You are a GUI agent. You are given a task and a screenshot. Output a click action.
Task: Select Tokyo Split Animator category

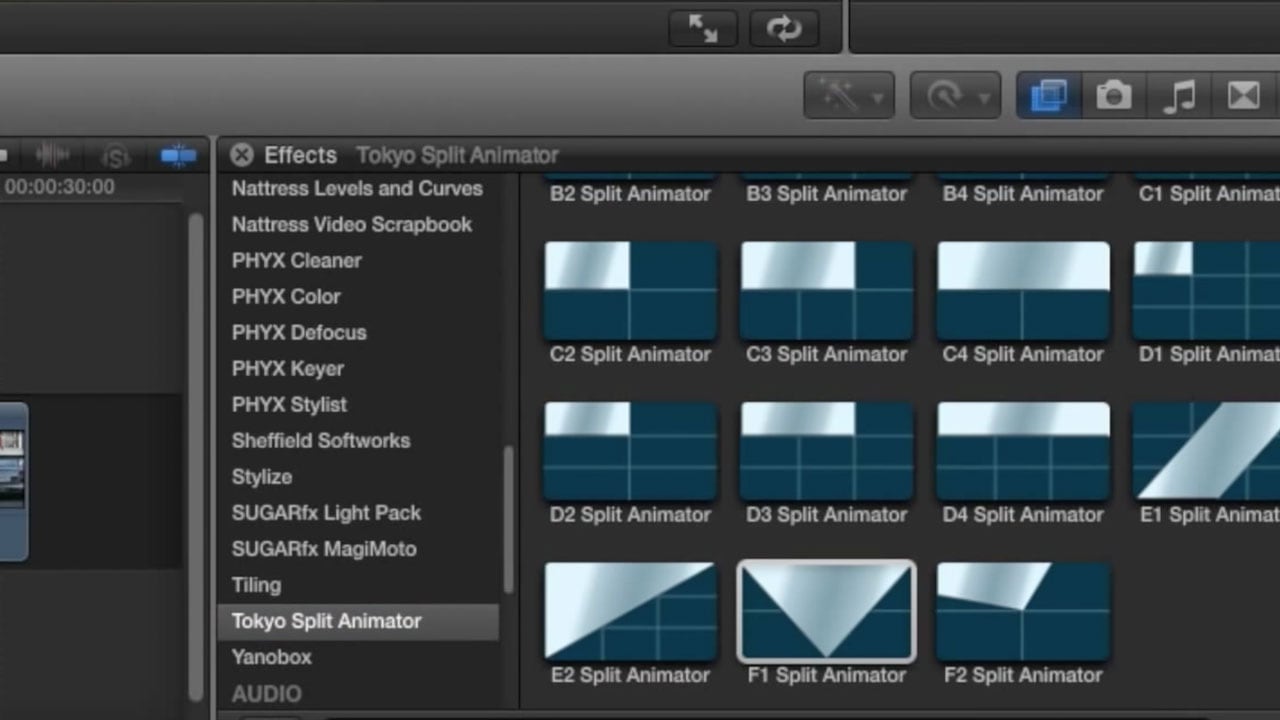click(x=357, y=621)
